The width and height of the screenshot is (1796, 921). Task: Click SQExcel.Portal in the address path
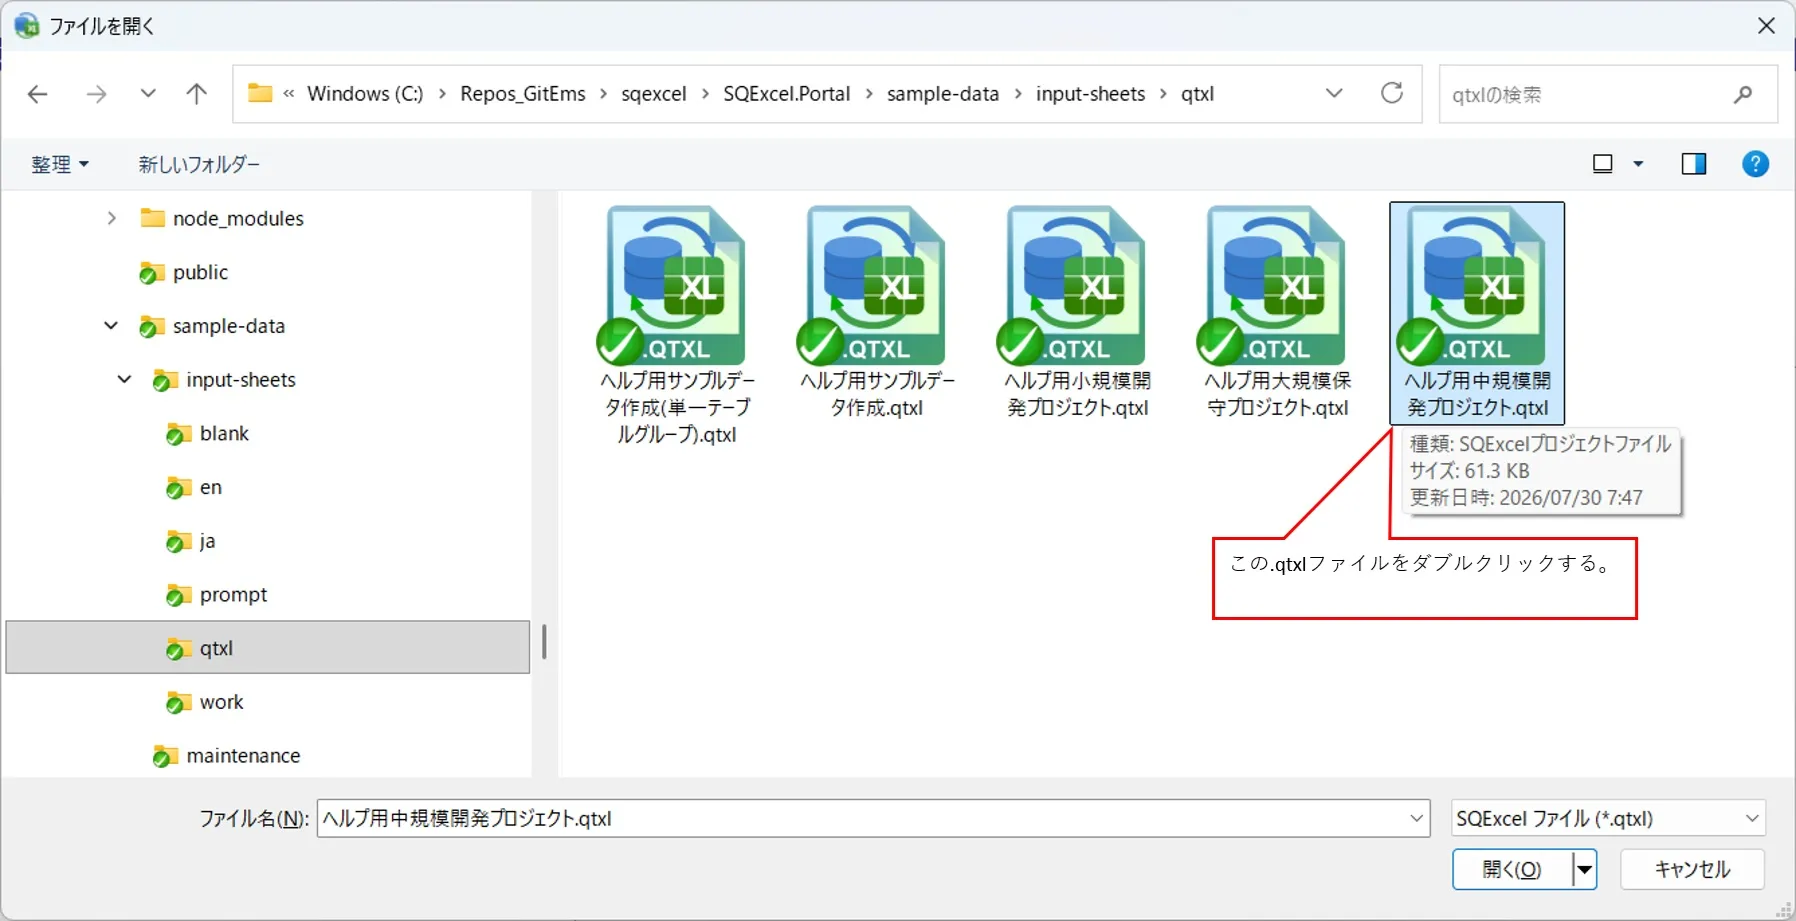[787, 94]
